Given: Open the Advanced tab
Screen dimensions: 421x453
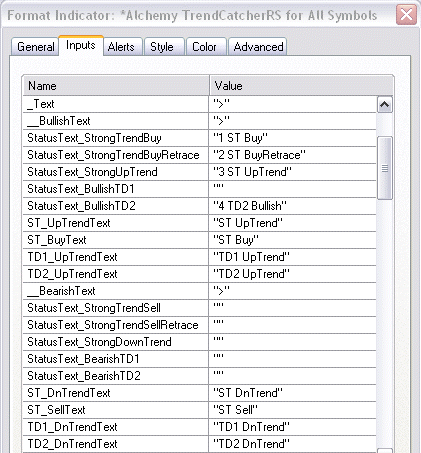Looking at the screenshot, I should point(258,47).
